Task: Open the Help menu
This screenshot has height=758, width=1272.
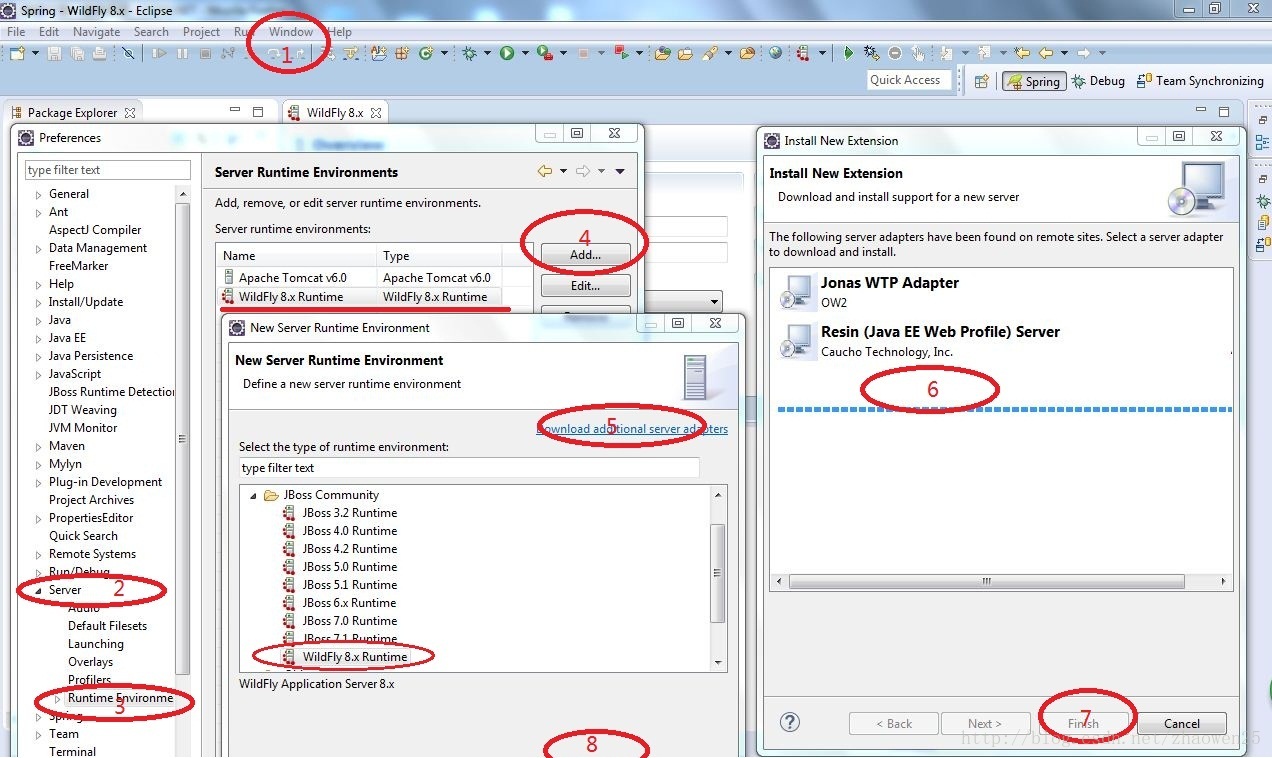Action: tap(340, 32)
